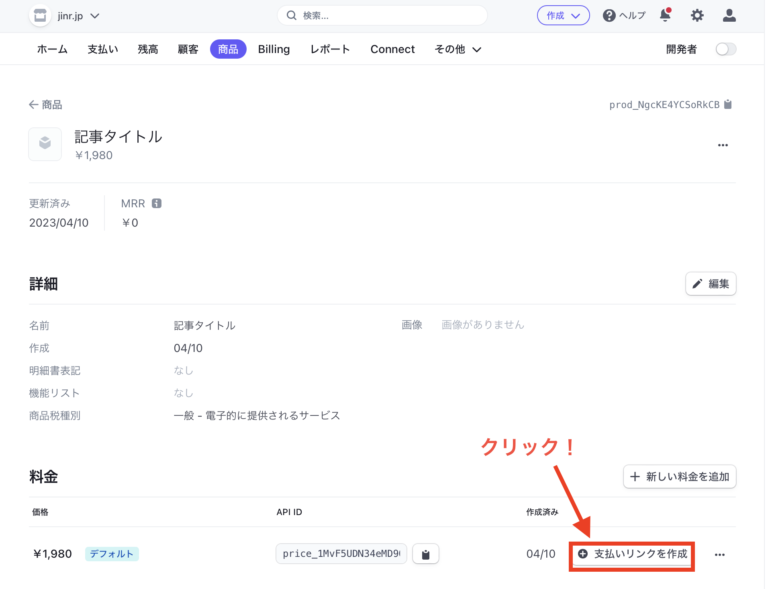Viewport: 768px width, 589px height.
Task: Open the 作成 create dropdown
Action: [x=563, y=15]
